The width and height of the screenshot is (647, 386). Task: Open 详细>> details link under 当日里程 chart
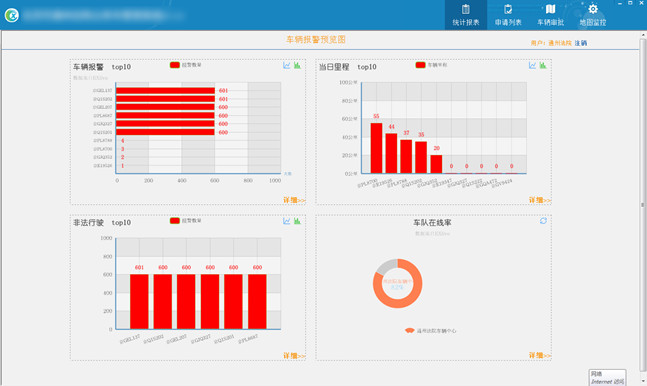[540, 200]
